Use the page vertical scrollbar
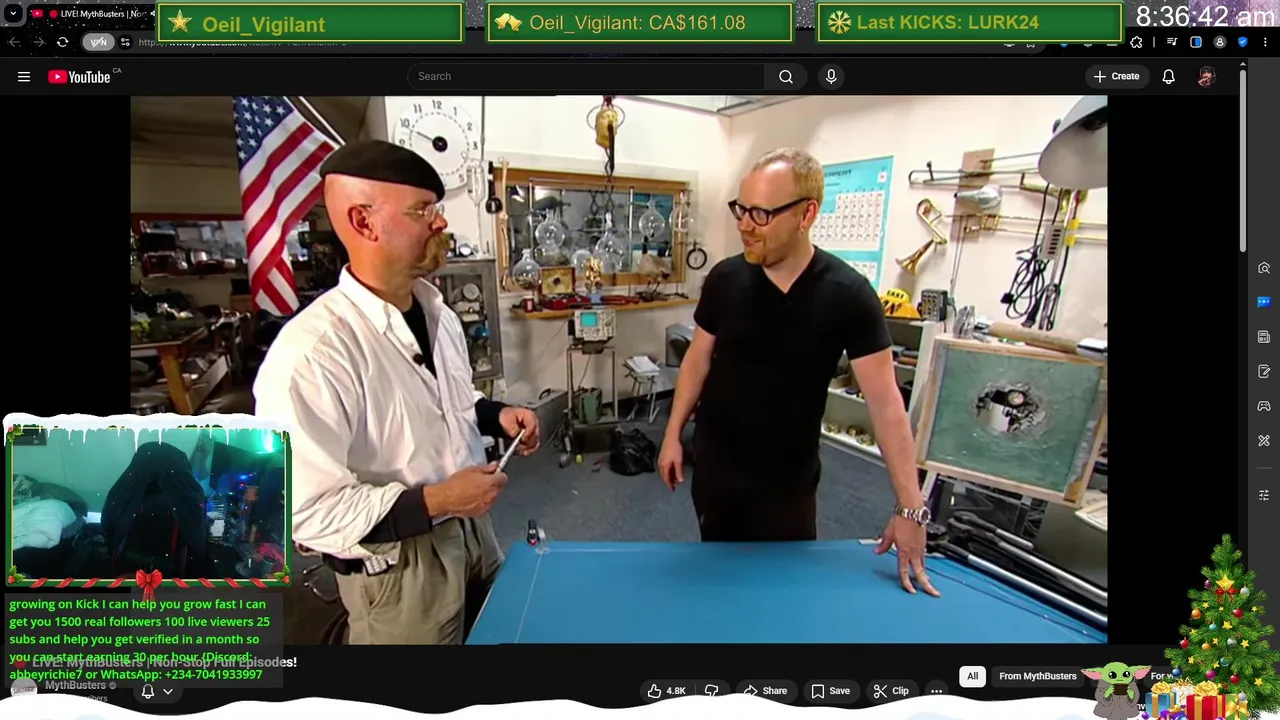The image size is (1280, 720). point(1243,160)
